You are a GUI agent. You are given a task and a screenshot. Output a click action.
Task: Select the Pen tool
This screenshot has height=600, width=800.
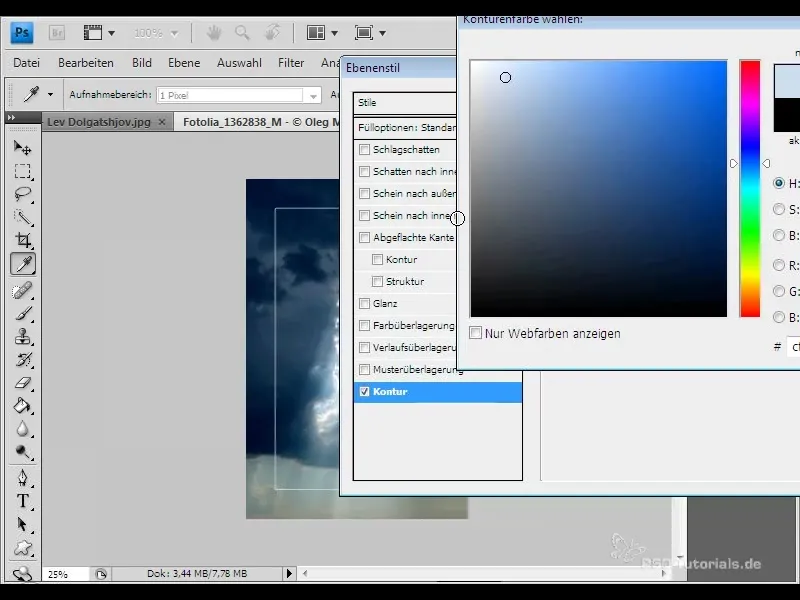pos(22,478)
